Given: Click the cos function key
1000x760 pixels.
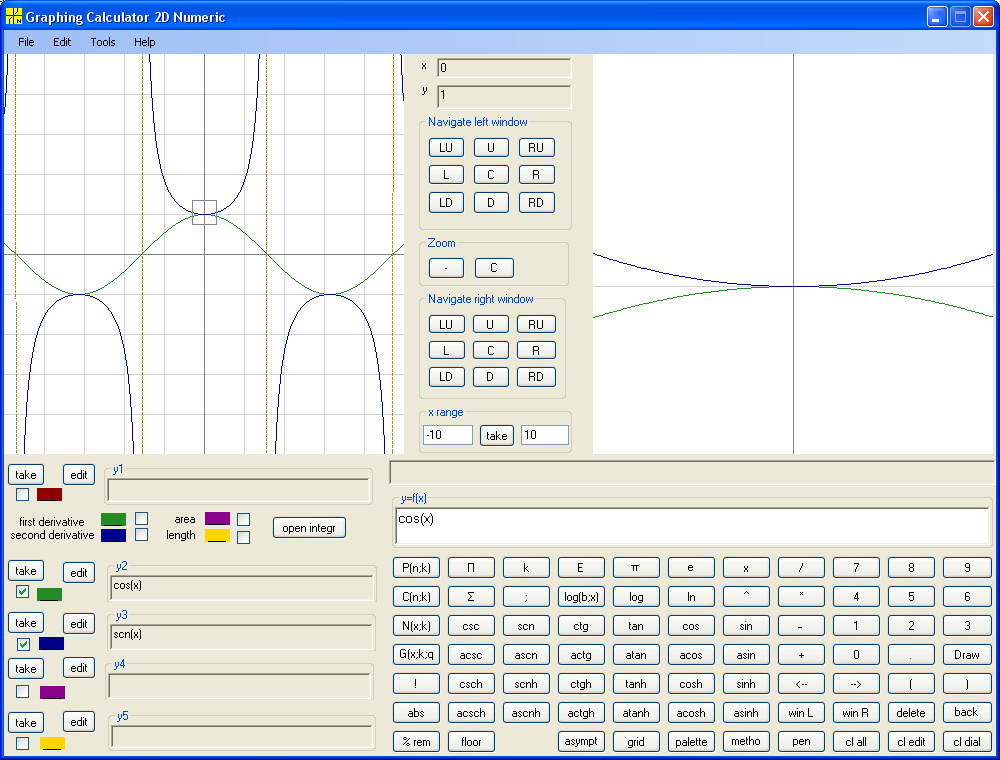Looking at the screenshot, I should point(691,626).
